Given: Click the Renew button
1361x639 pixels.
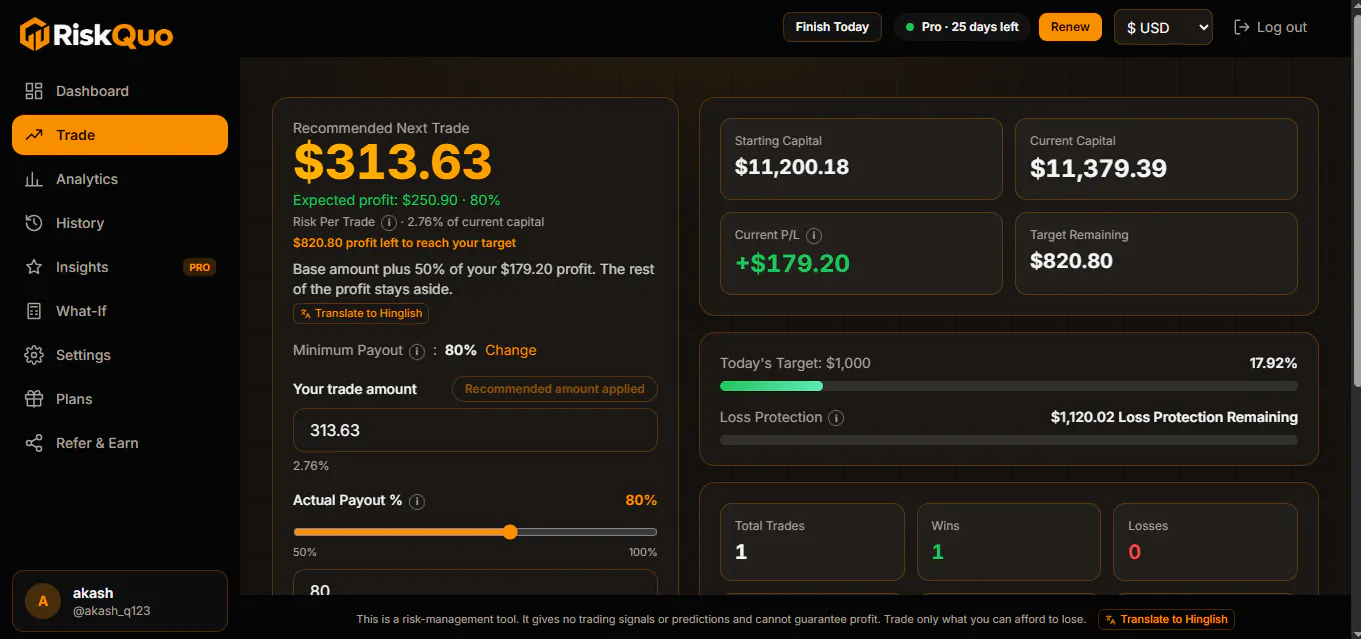Looking at the screenshot, I should [x=1070, y=27].
